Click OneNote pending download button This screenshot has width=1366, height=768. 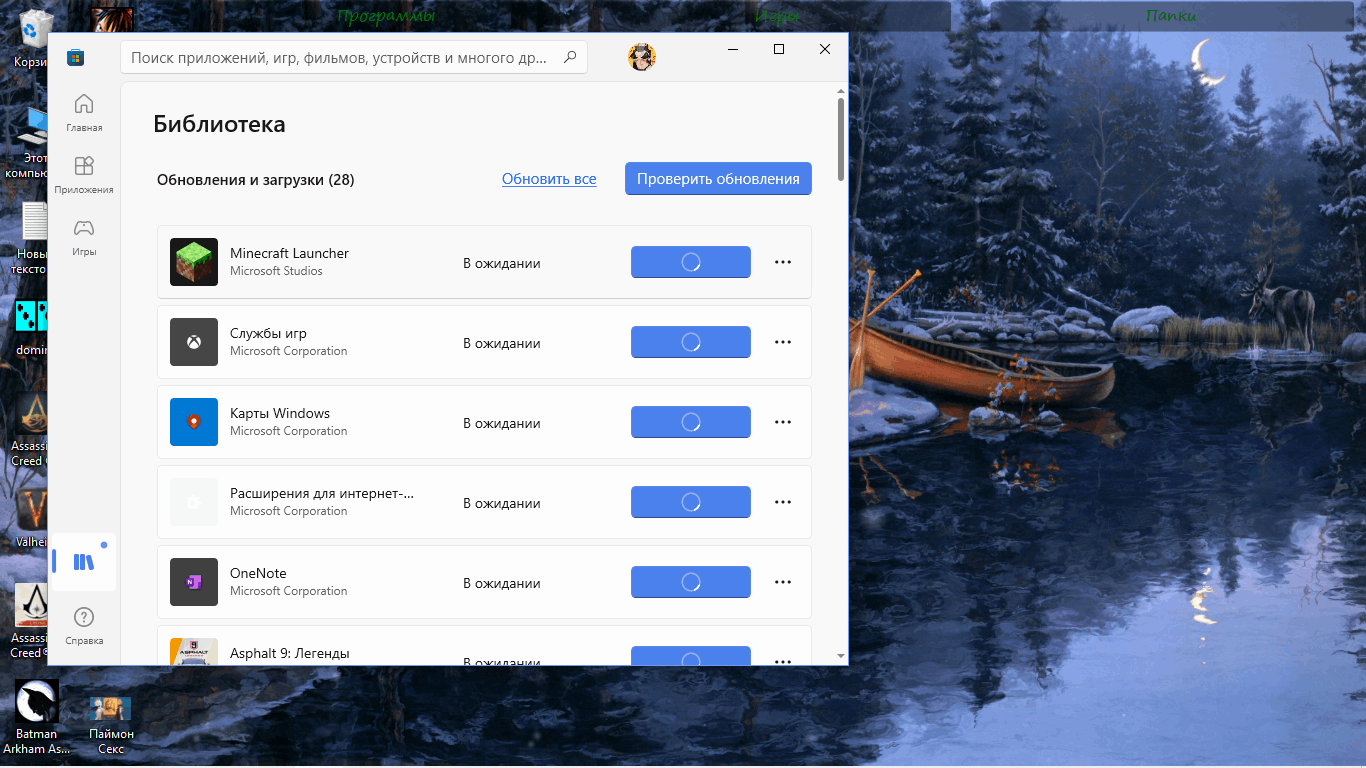pyautogui.click(x=691, y=582)
